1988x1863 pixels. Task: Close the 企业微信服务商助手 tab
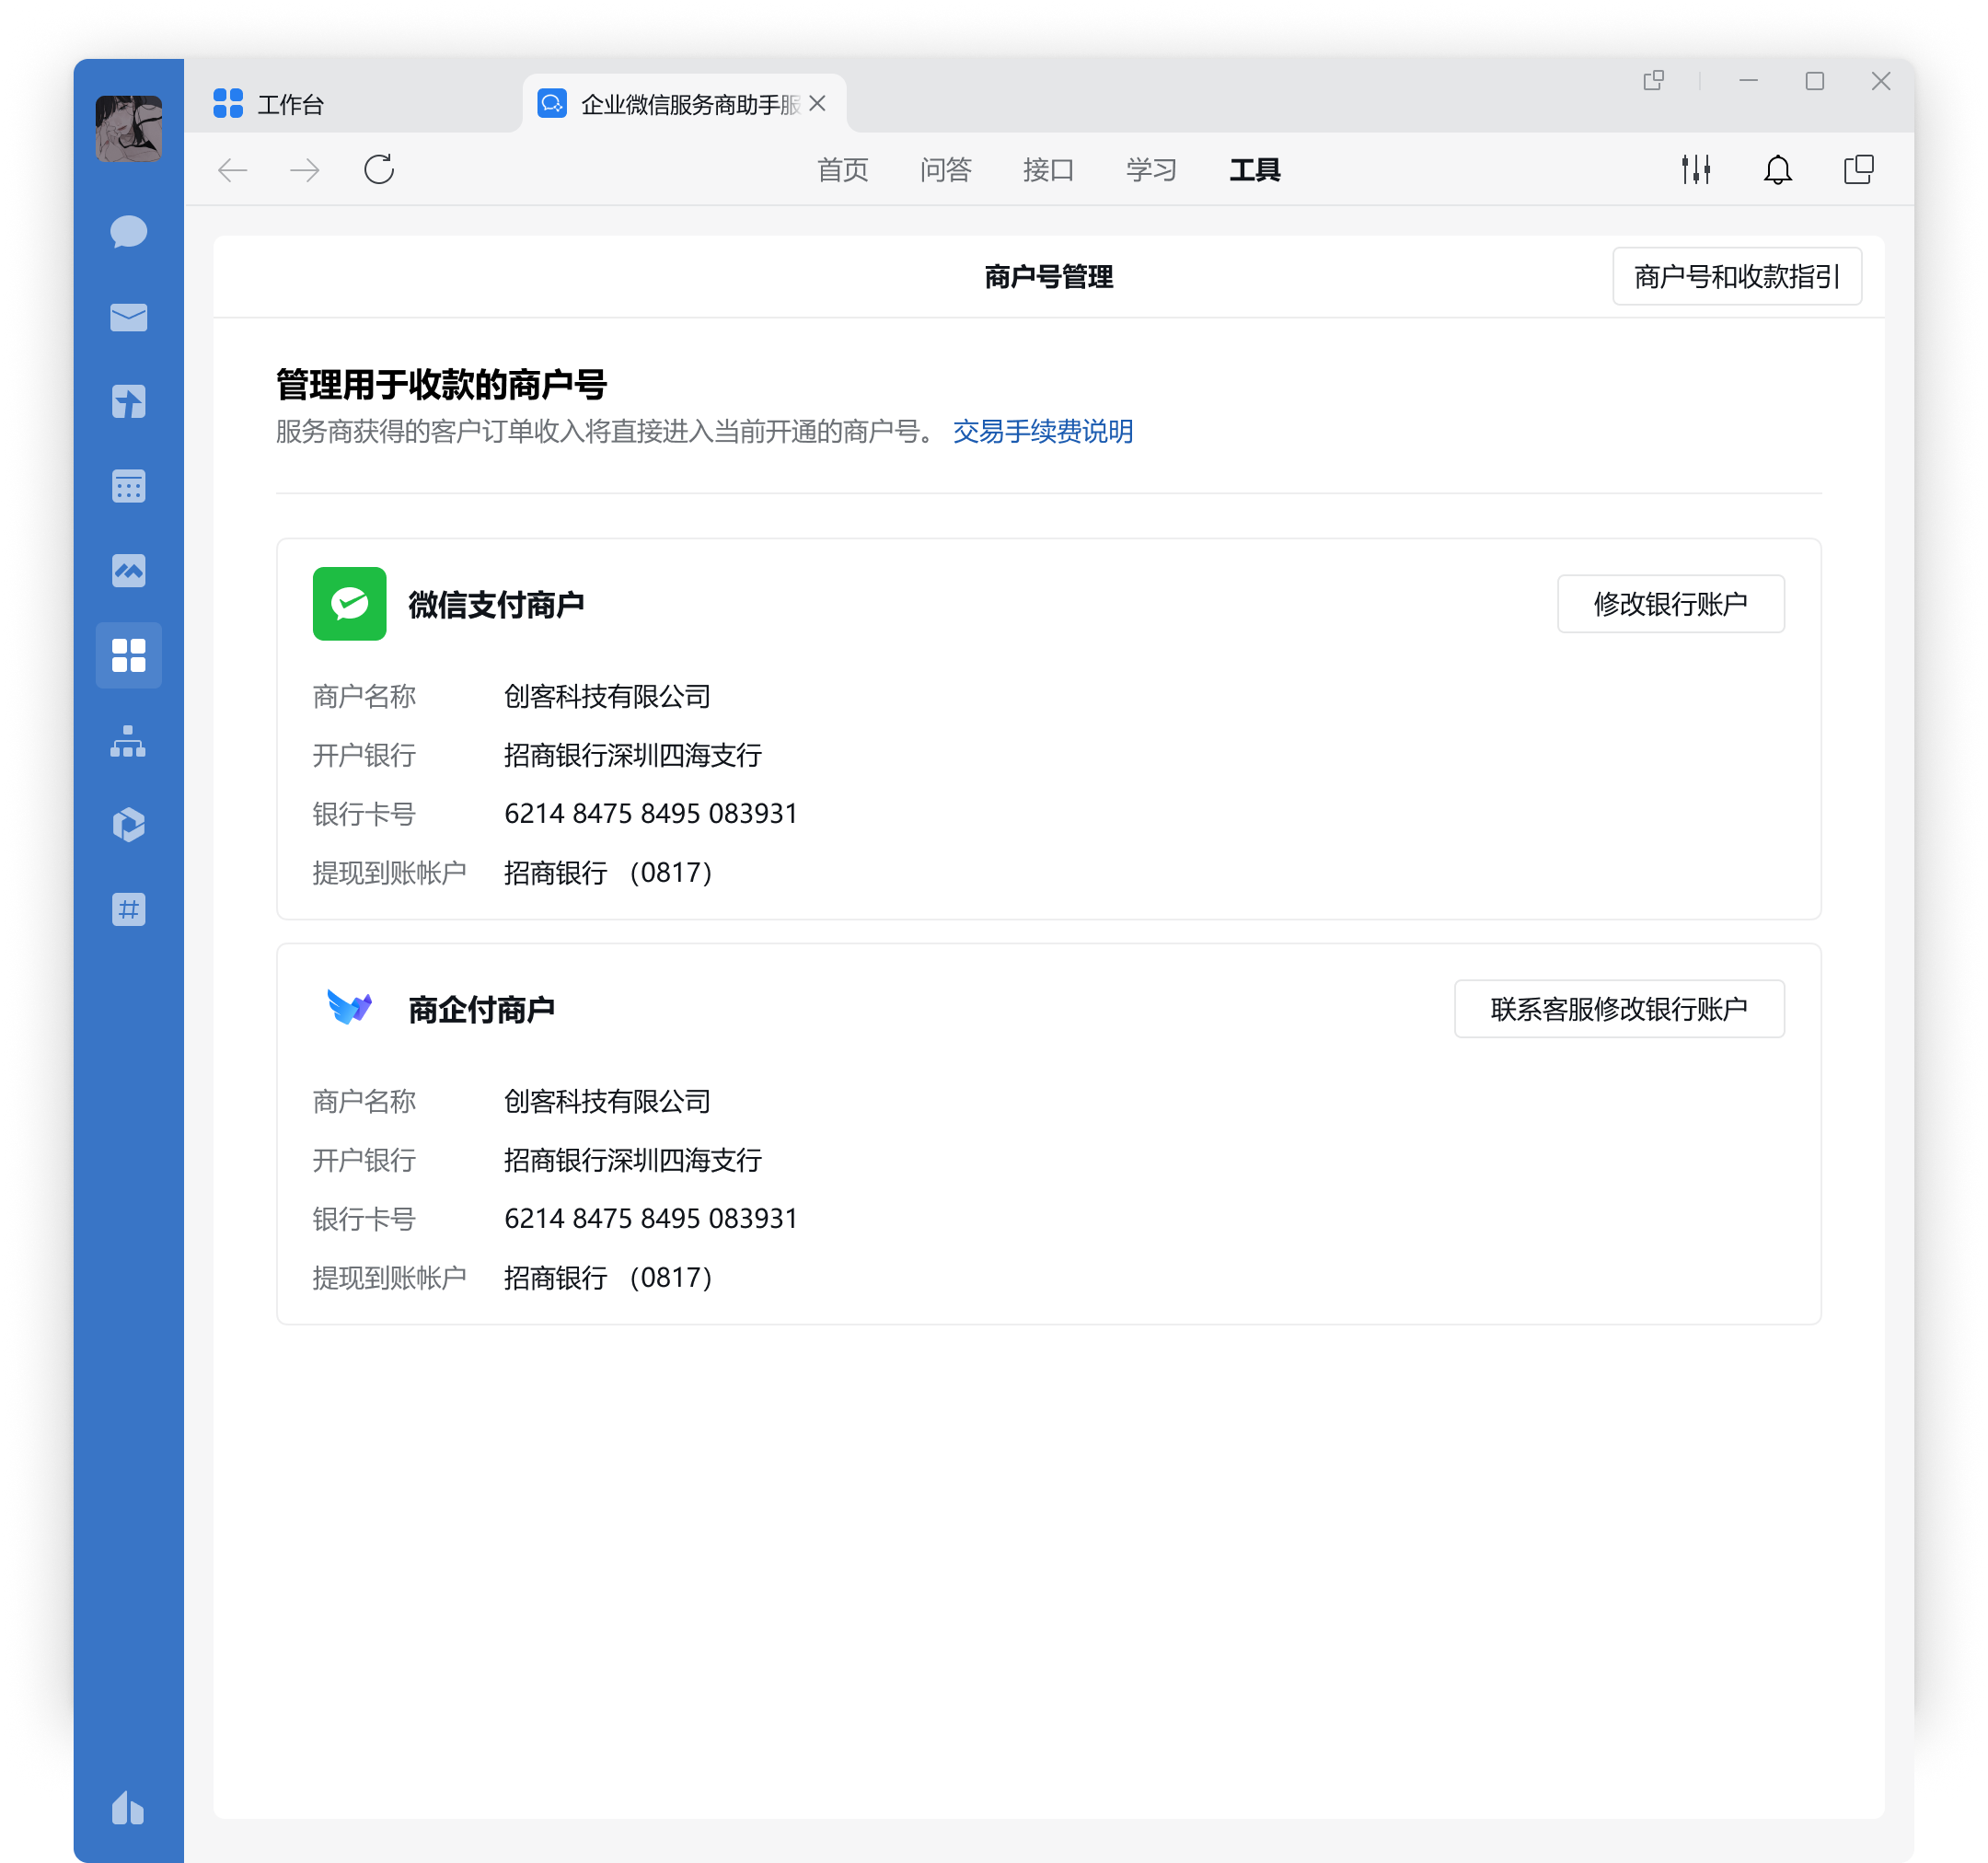pyautogui.click(x=817, y=103)
